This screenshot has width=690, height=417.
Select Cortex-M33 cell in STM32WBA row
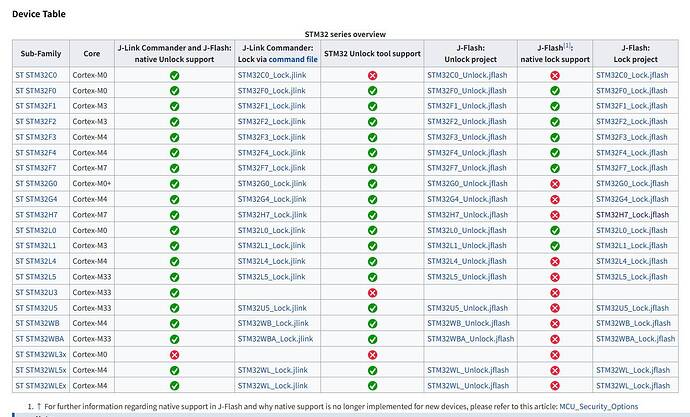point(92,339)
